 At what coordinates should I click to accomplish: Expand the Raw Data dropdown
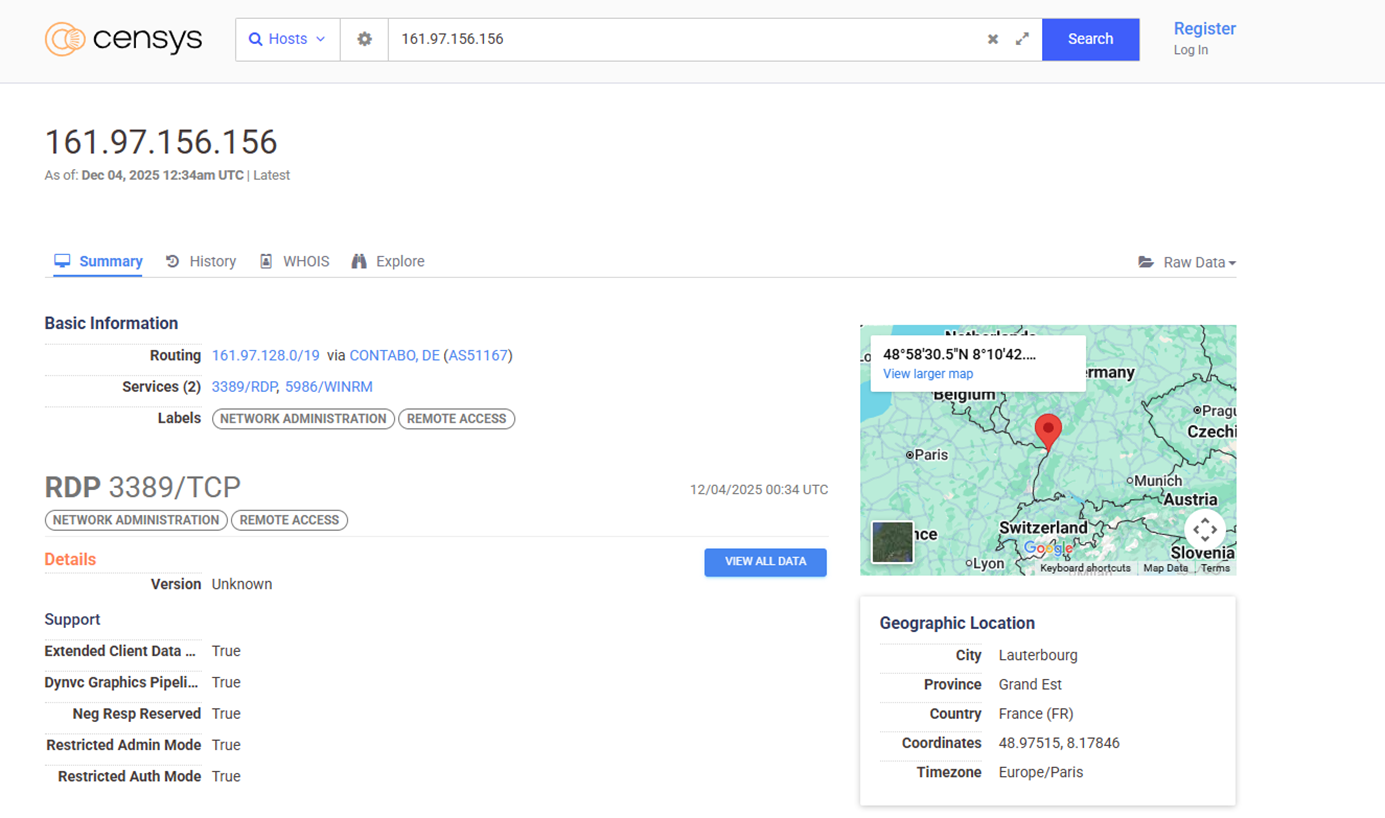click(1187, 262)
